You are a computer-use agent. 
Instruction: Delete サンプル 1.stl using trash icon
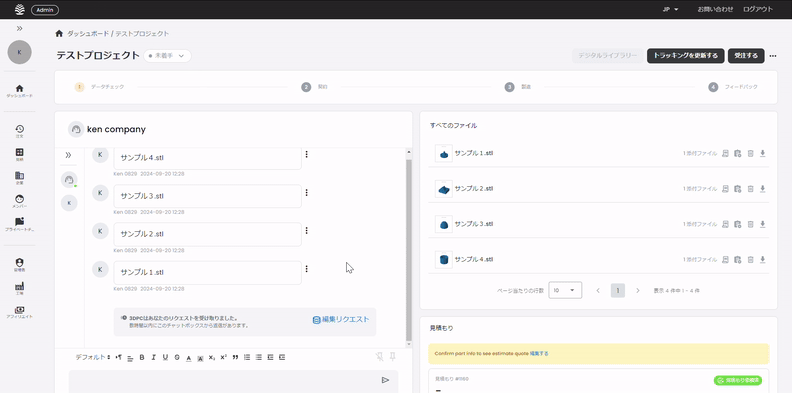(750, 153)
